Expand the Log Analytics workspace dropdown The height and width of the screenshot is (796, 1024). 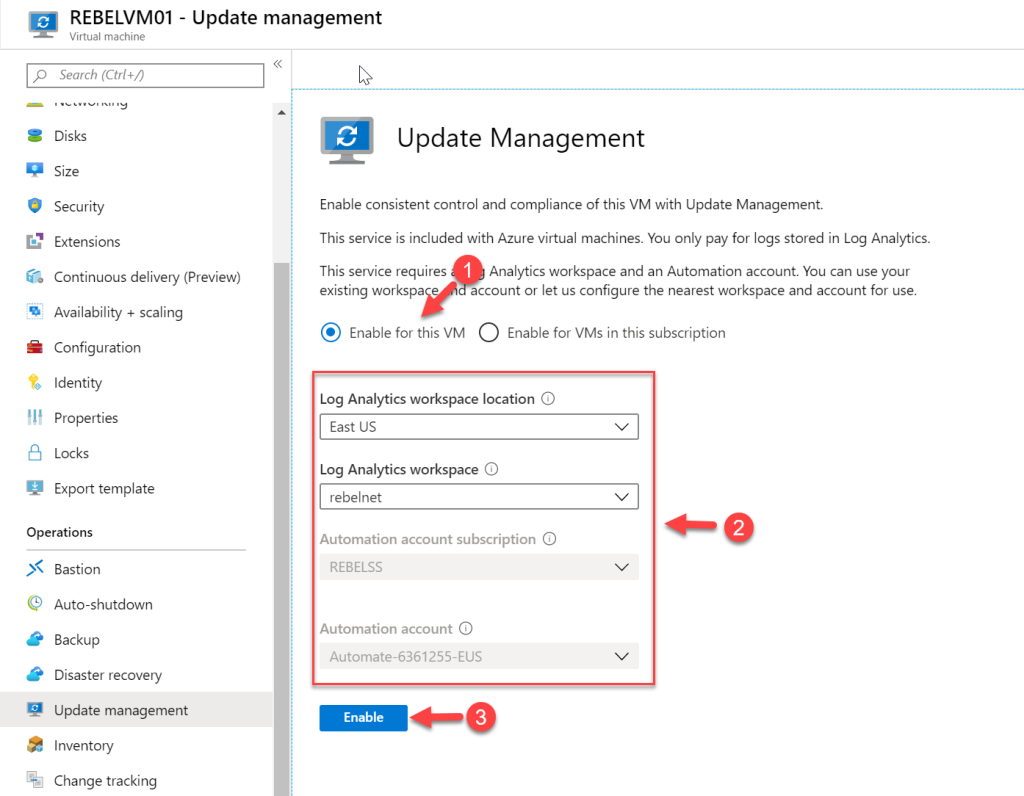[x=478, y=496]
